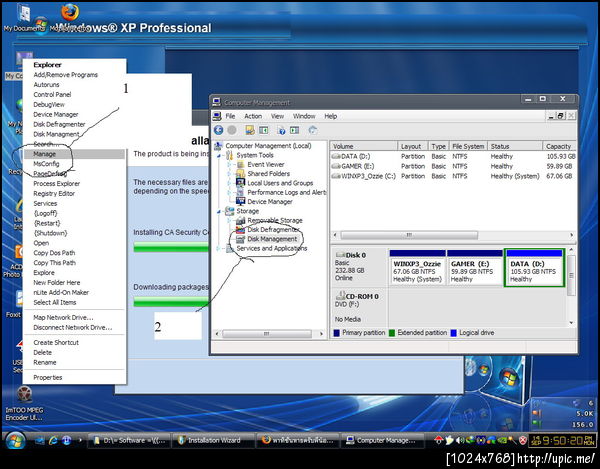Choose Create Shortcut in context menu
600x469 pixels.
(x=74, y=343)
